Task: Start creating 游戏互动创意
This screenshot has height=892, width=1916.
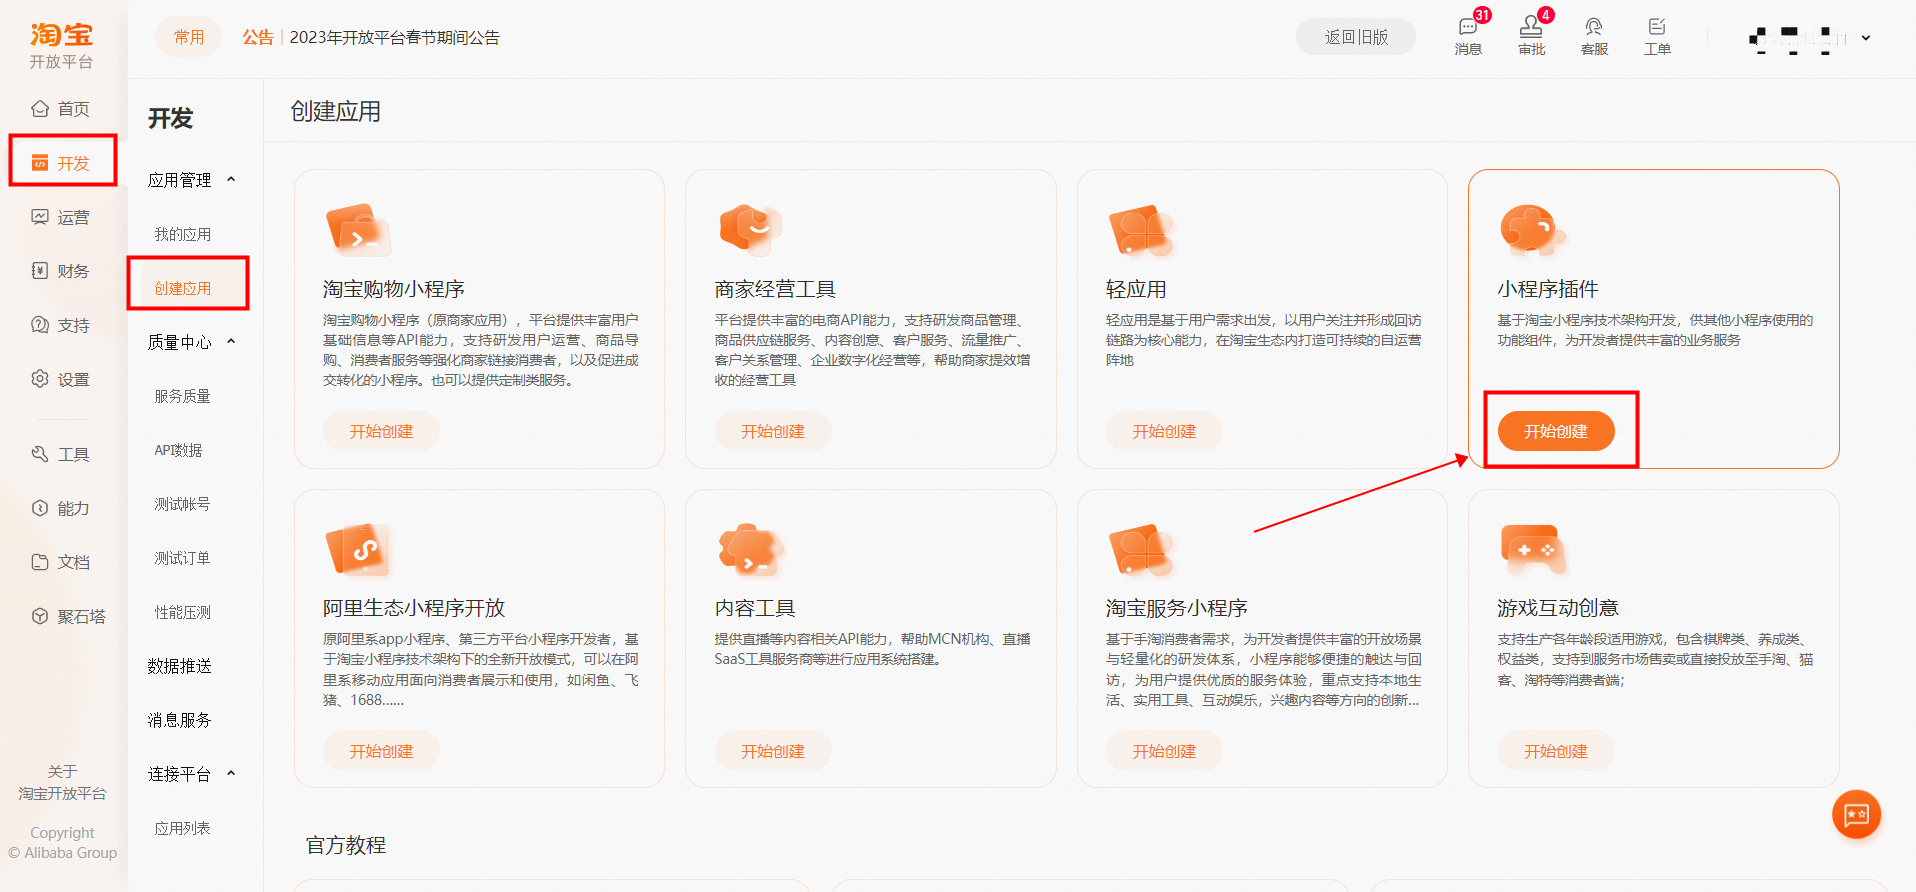Action: (1556, 751)
